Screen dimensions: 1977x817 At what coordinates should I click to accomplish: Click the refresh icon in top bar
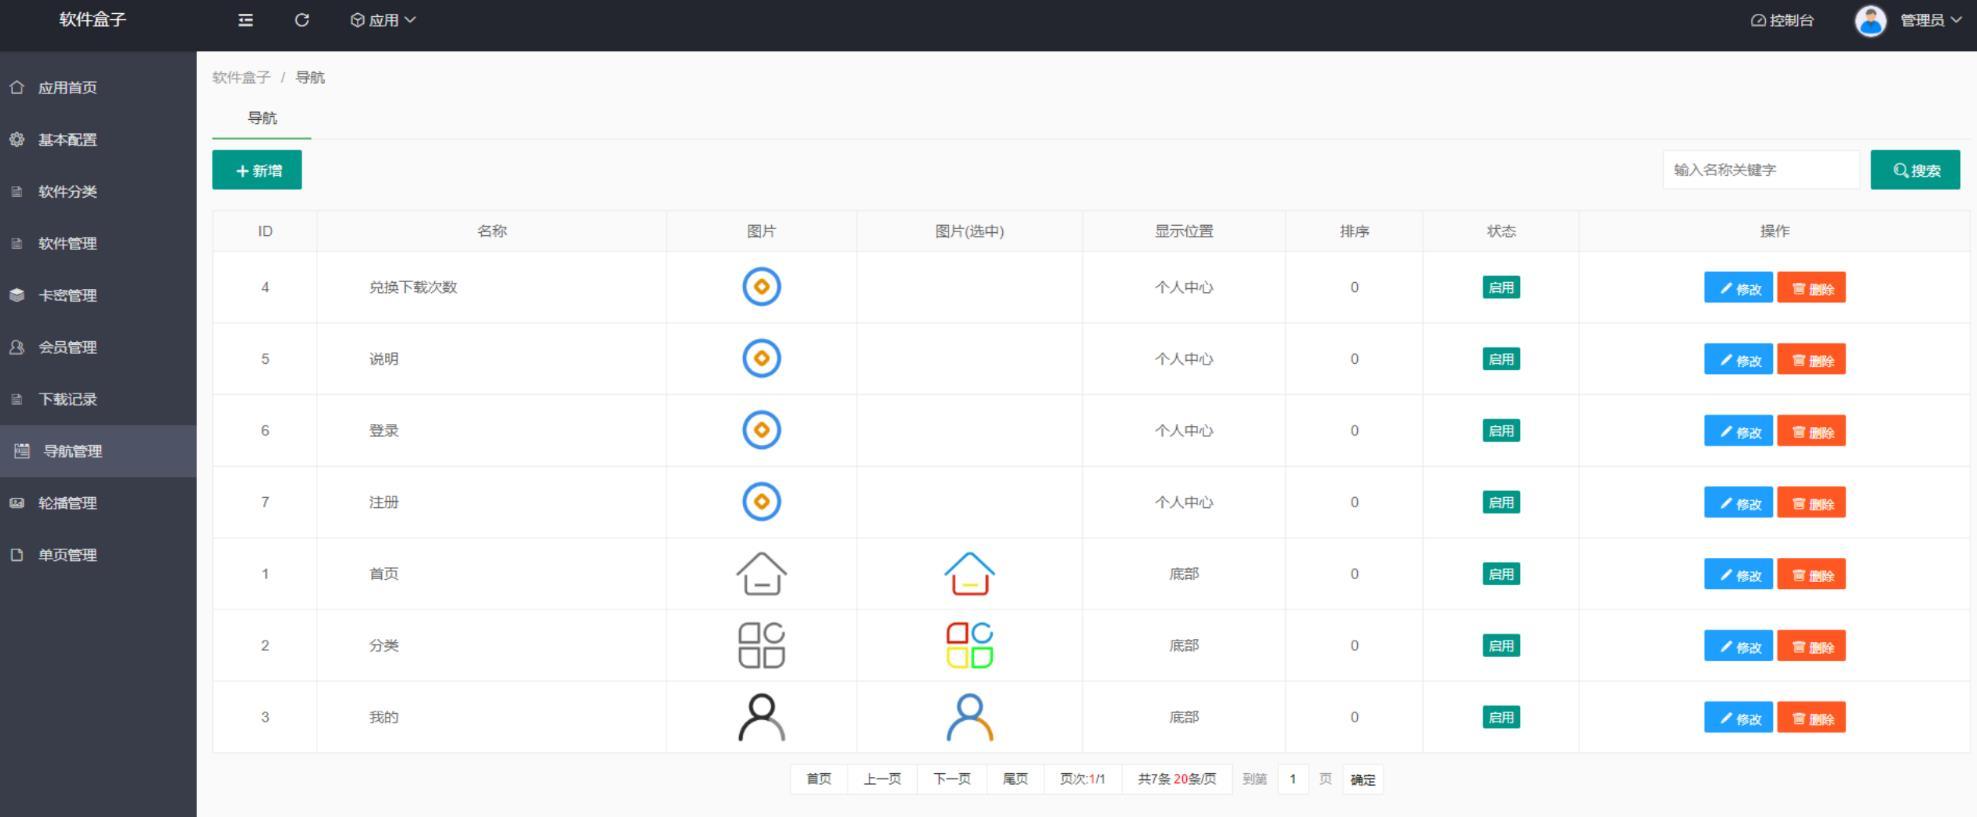(302, 20)
